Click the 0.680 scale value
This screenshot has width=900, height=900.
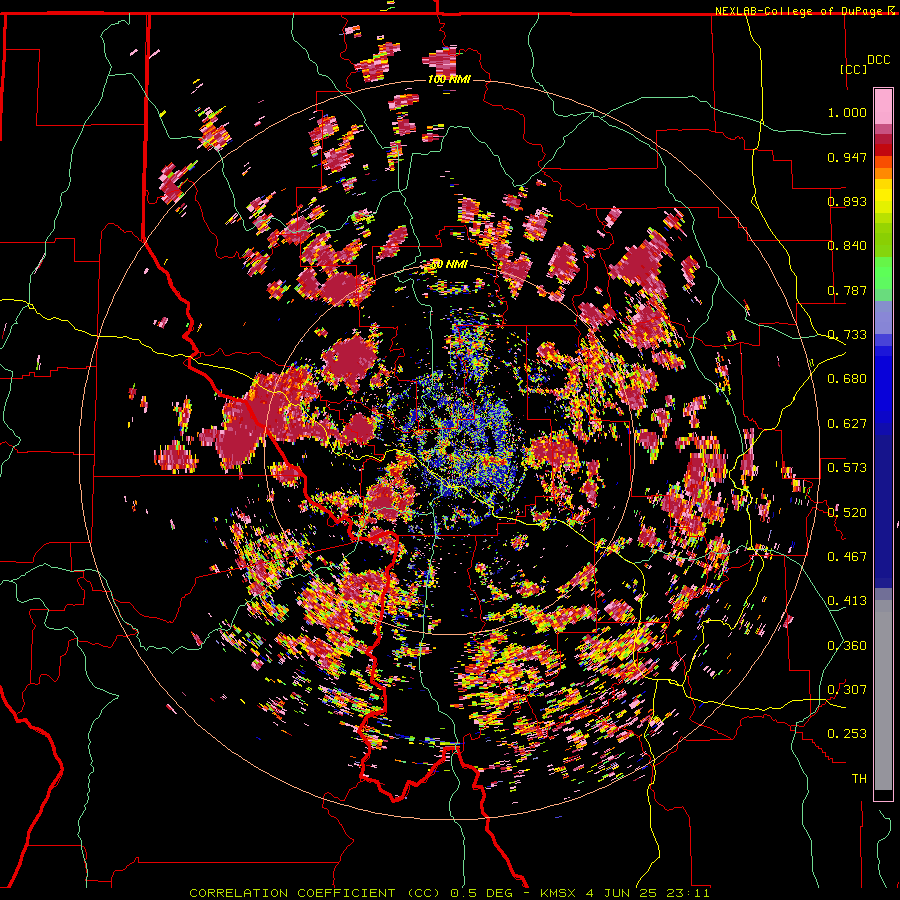pos(847,379)
